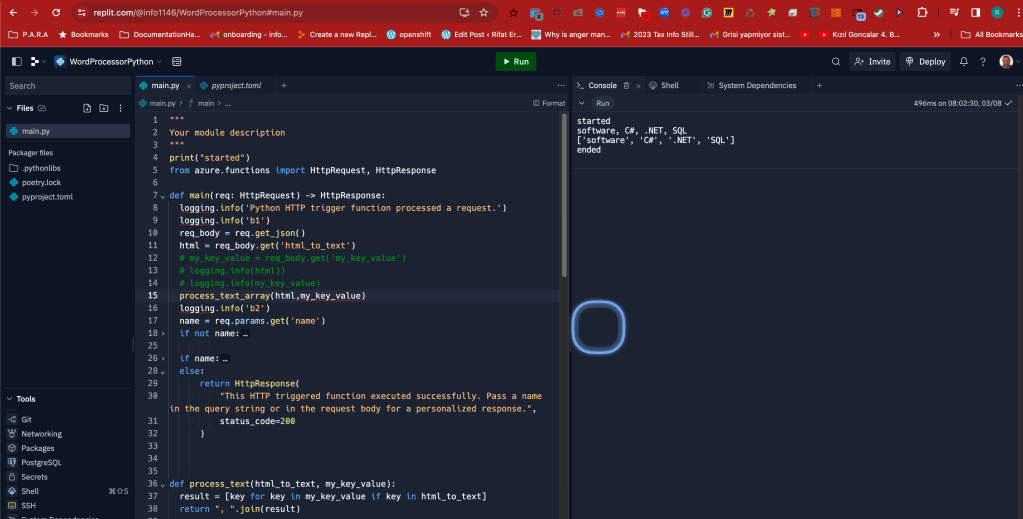This screenshot has width=1023, height=519.
Task: Open the Replit home logo menu
Action: (37, 61)
